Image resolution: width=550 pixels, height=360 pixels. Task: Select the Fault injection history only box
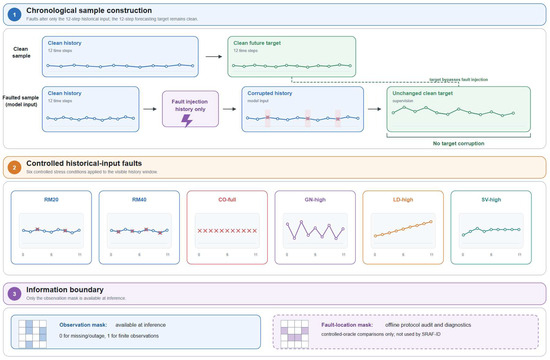(190, 109)
